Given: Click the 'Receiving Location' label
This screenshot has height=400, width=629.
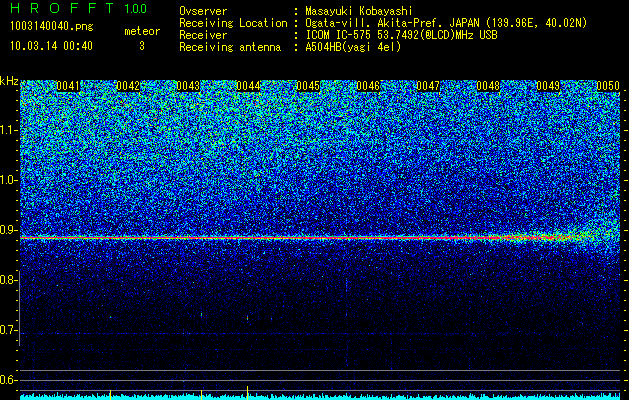Looking at the screenshot, I should 233,23.
